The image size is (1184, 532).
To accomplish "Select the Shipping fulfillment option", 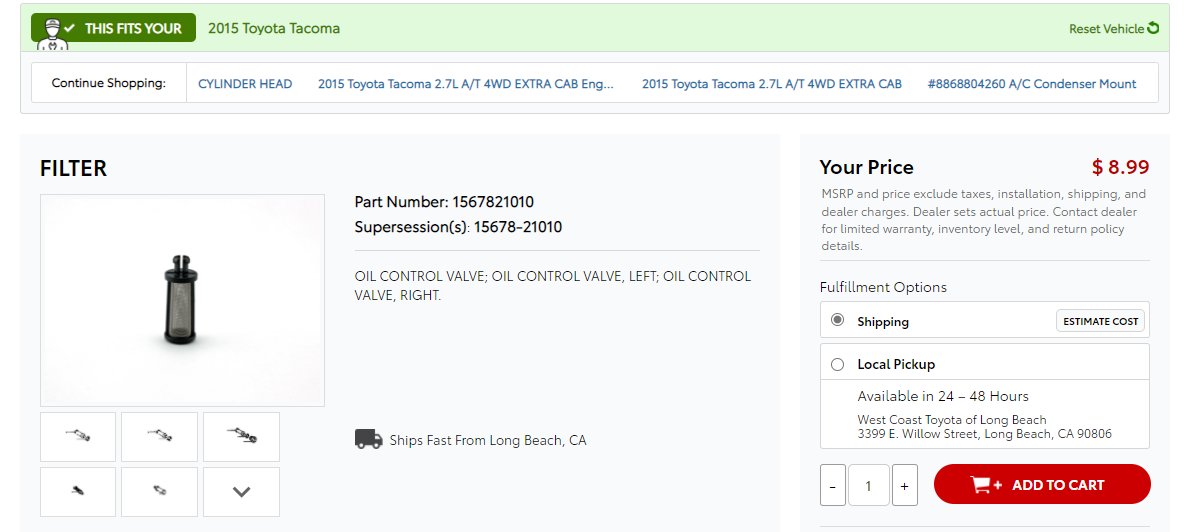I will click(x=837, y=320).
